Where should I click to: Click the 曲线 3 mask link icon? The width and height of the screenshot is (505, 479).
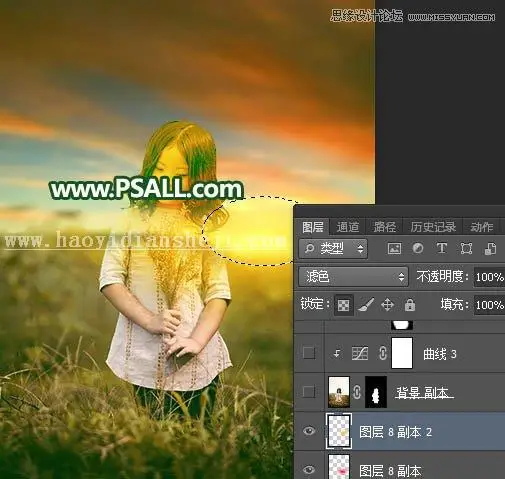tap(383, 353)
